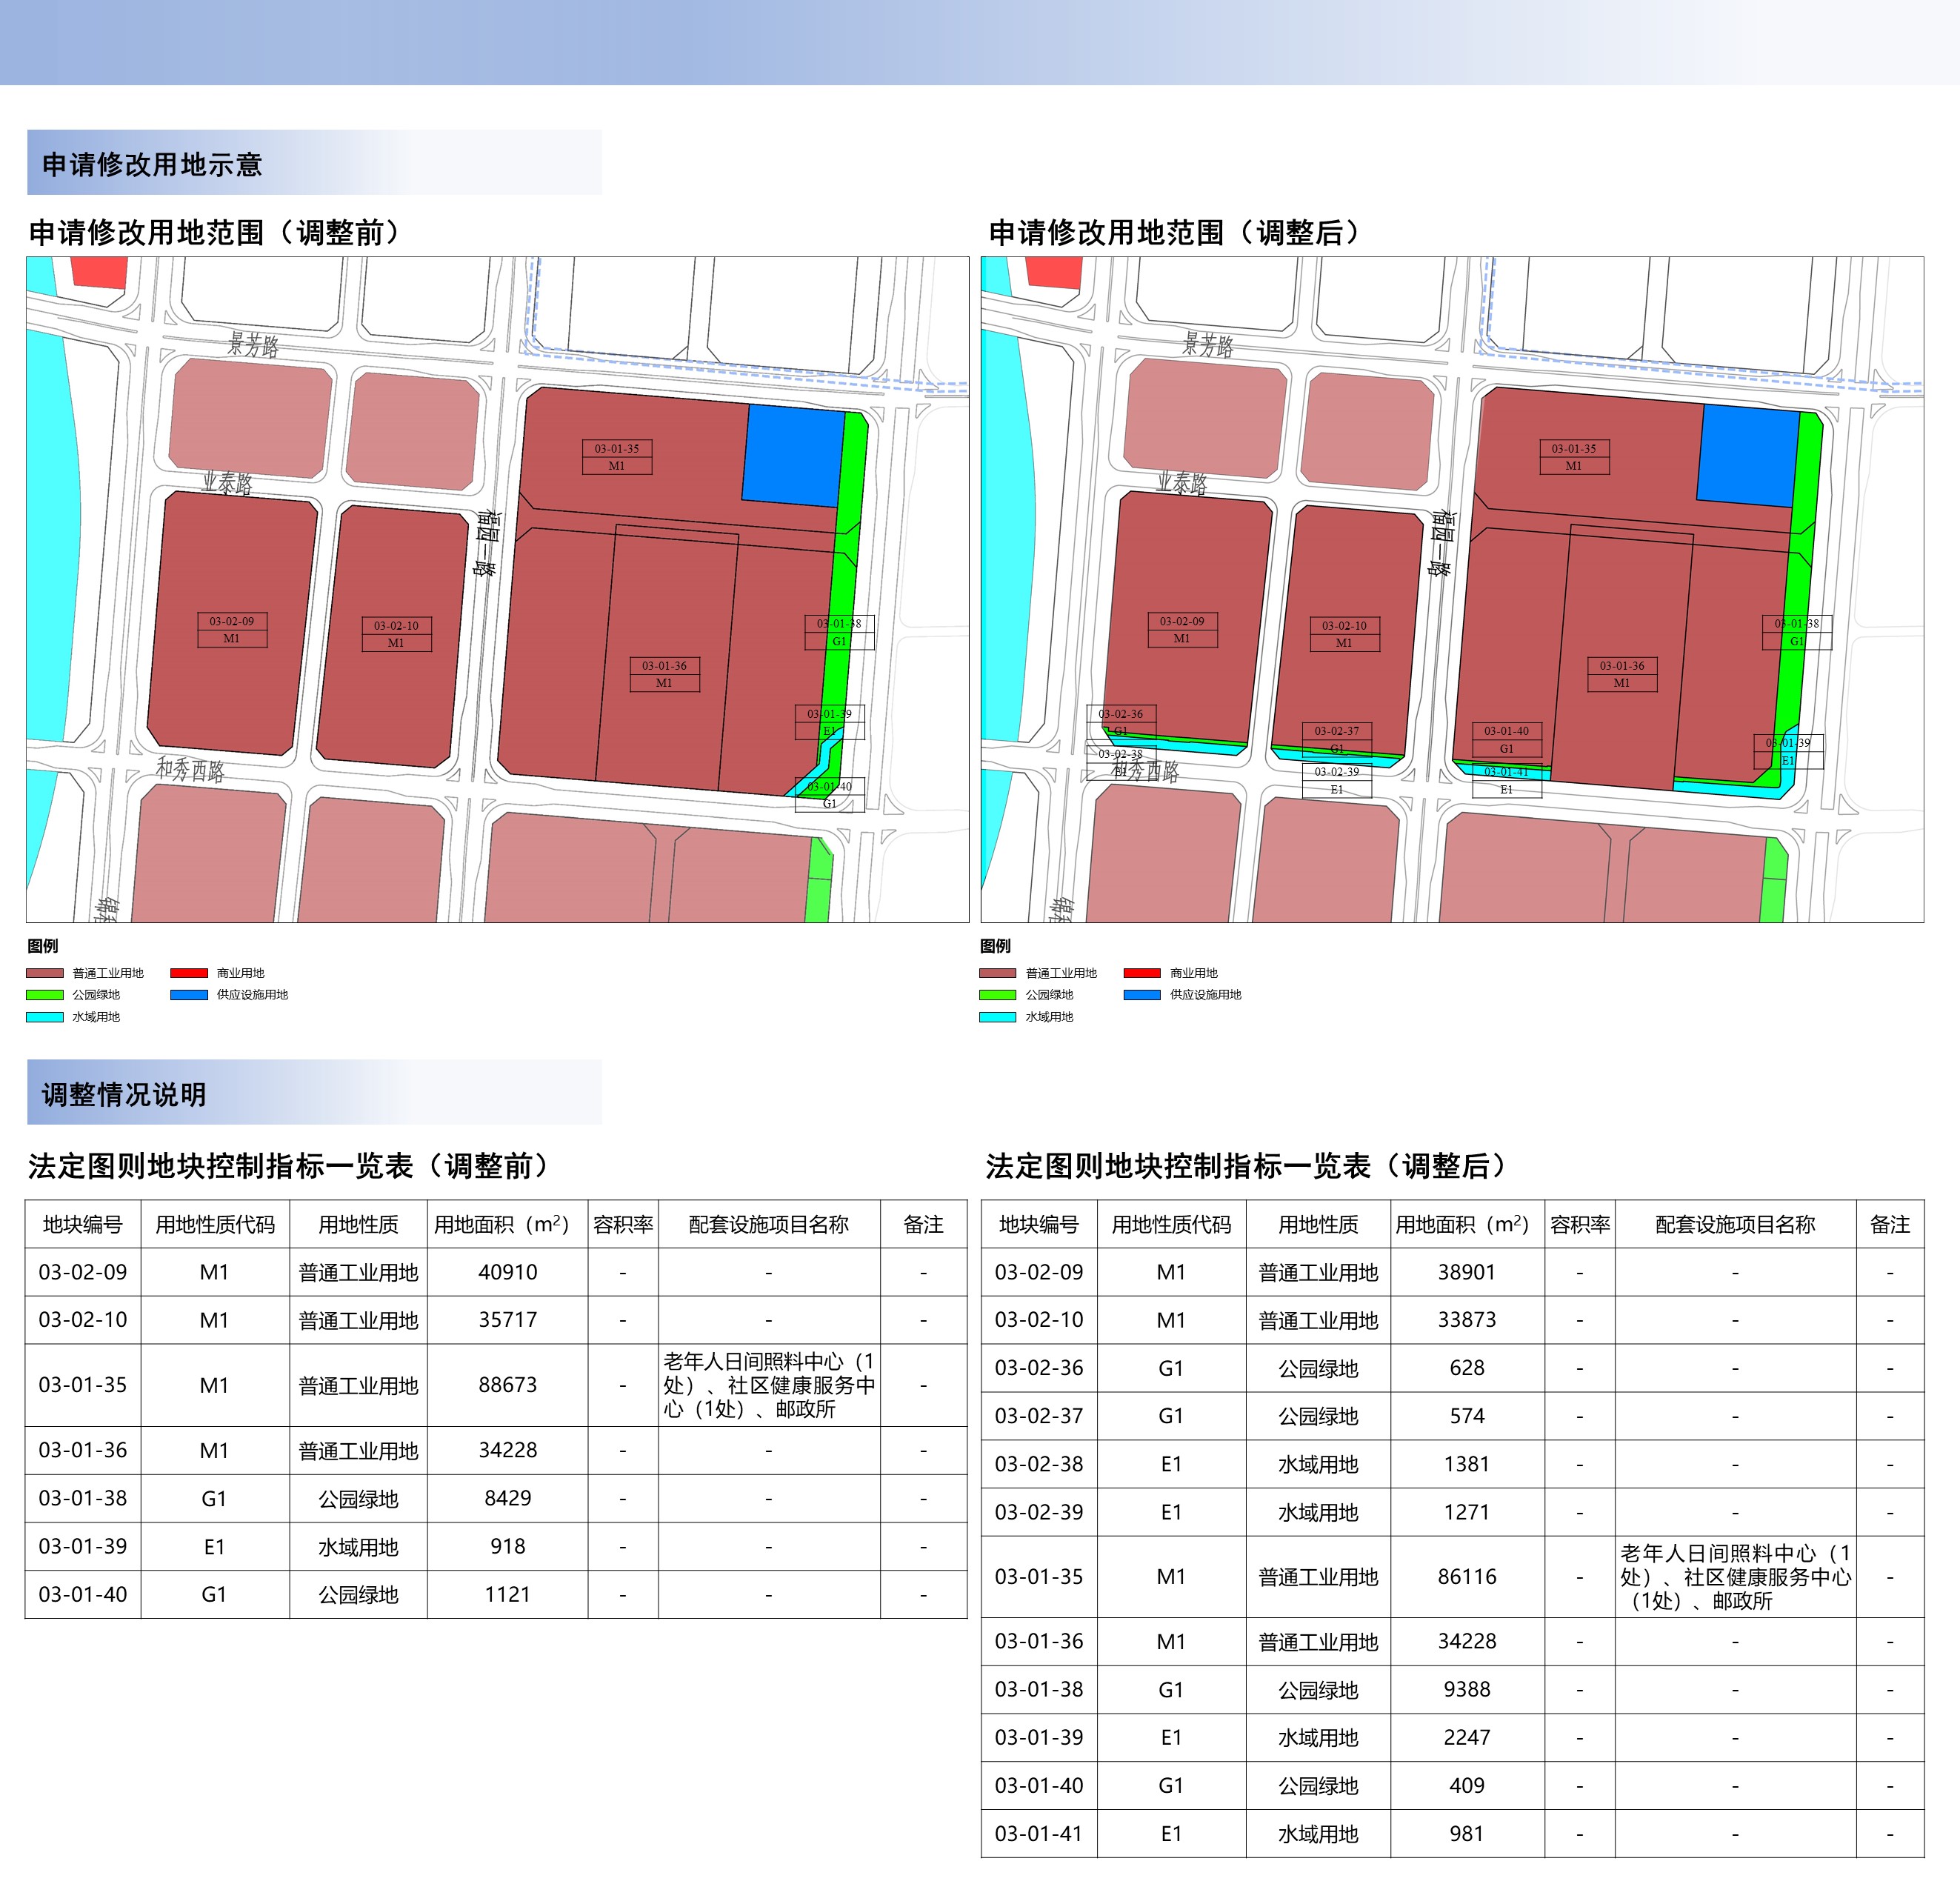Viewport: 1960px width, 1904px height.
Task: Click area value 86116 in the right table
Action: (1467, 1576)
